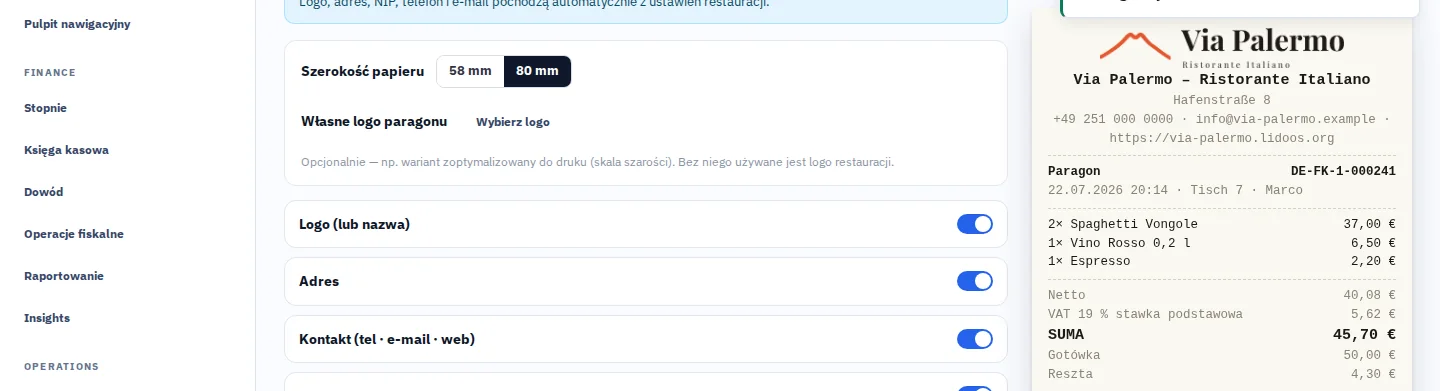Click VAT 19 % stawka podstawowa line
The height and width of the screenshot is (391, 1440).
[1222, 314]
